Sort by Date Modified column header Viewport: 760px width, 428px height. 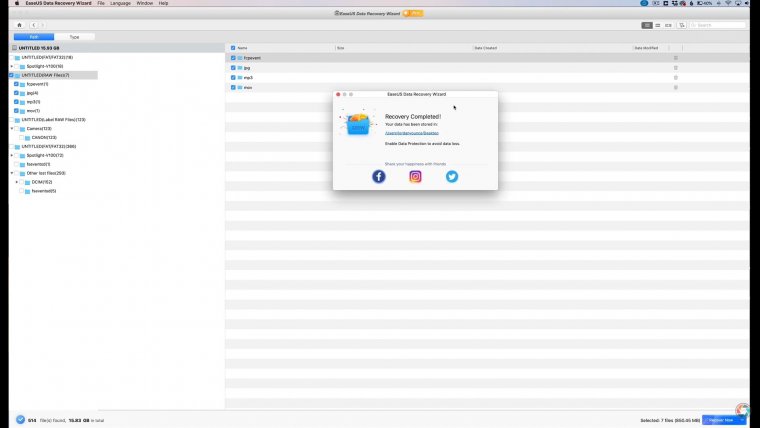[646, 48]
